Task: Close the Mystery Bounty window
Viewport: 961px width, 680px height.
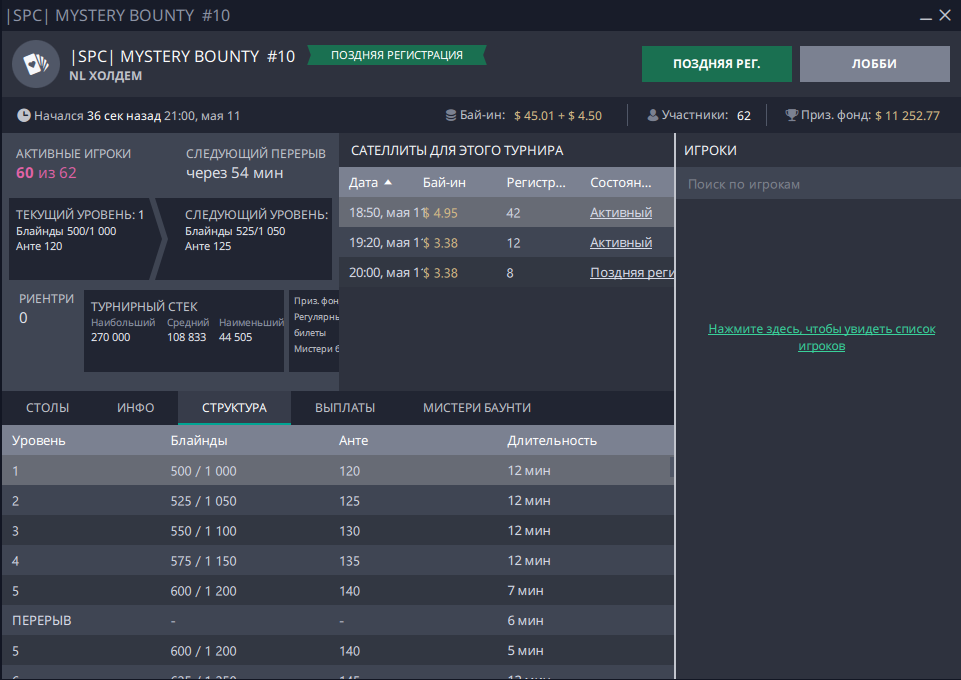Action: tap(944, 14)
